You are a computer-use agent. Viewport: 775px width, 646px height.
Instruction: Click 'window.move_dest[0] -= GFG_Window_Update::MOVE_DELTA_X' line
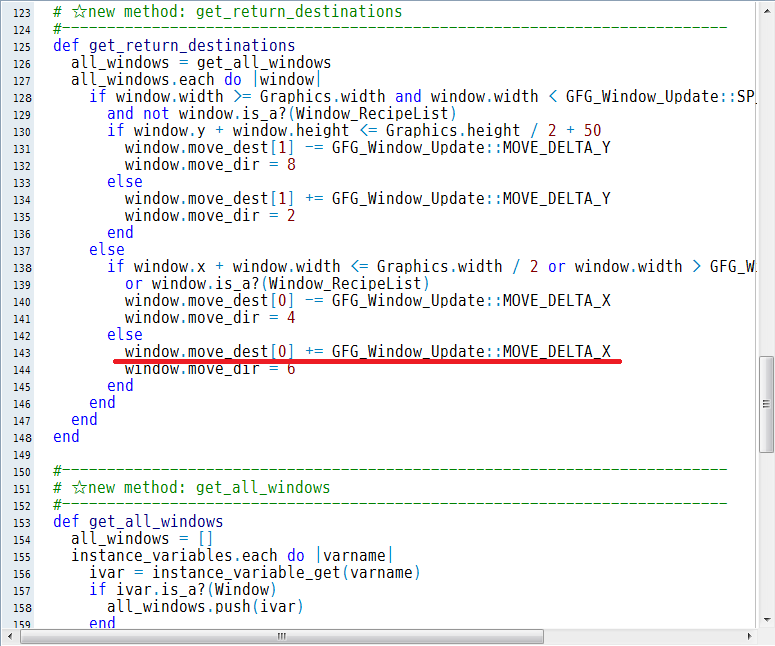368,301
